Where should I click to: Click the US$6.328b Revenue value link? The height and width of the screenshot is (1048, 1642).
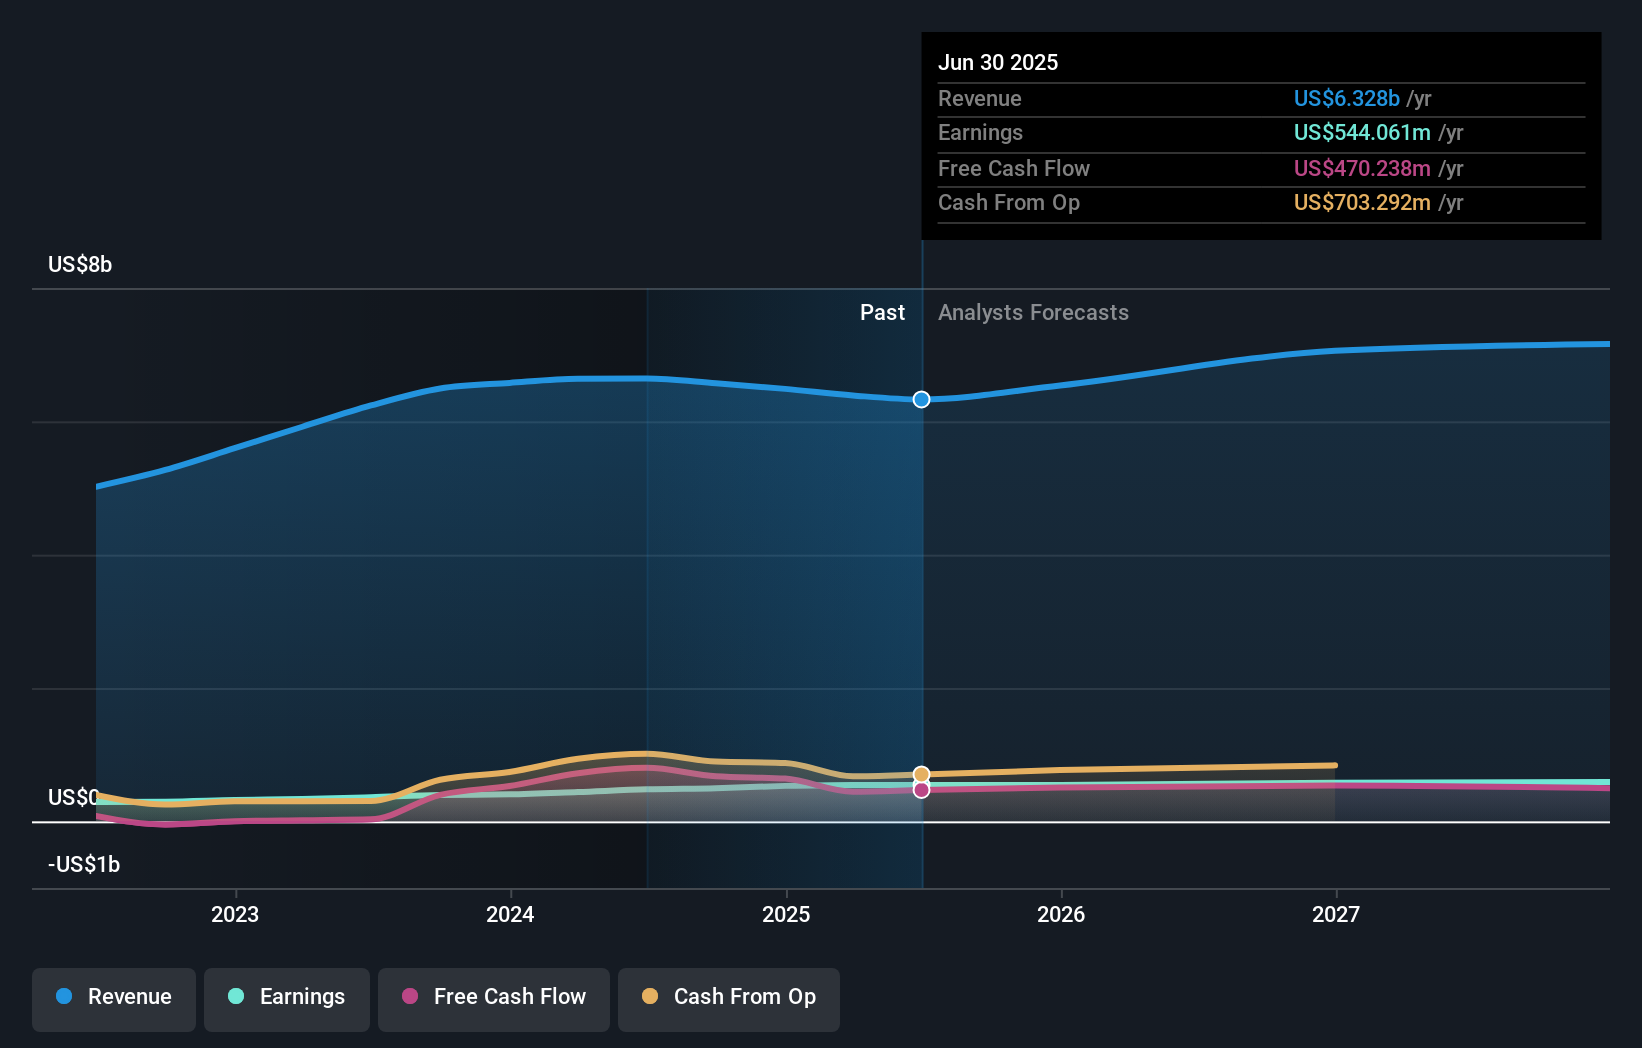coord(1346,98)
